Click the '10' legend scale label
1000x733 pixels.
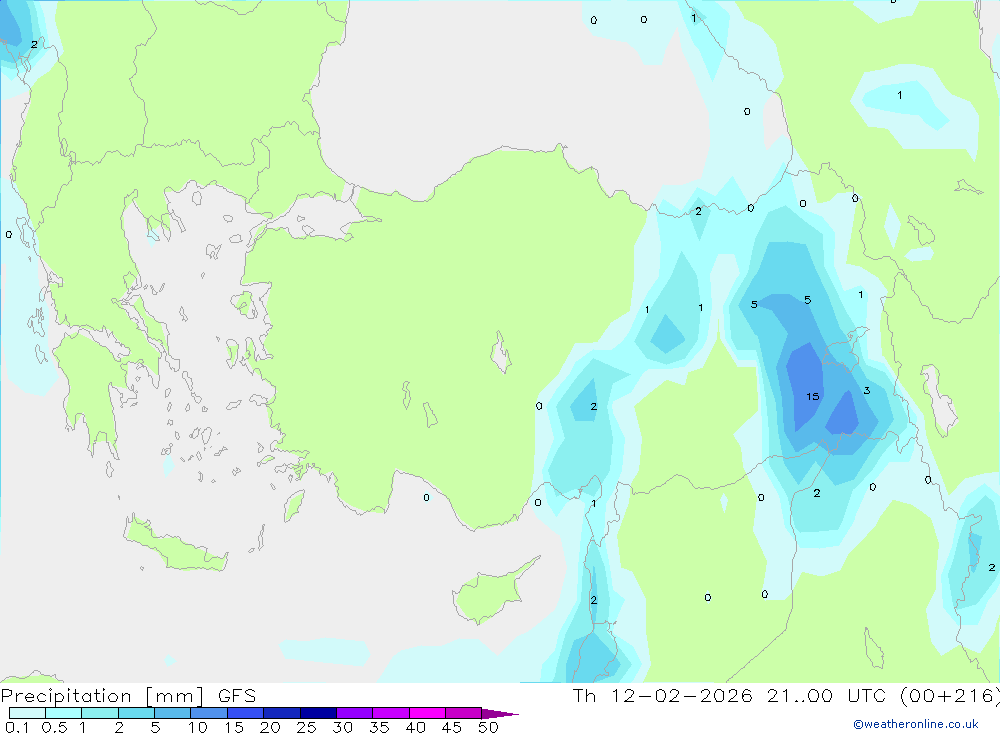198,727
